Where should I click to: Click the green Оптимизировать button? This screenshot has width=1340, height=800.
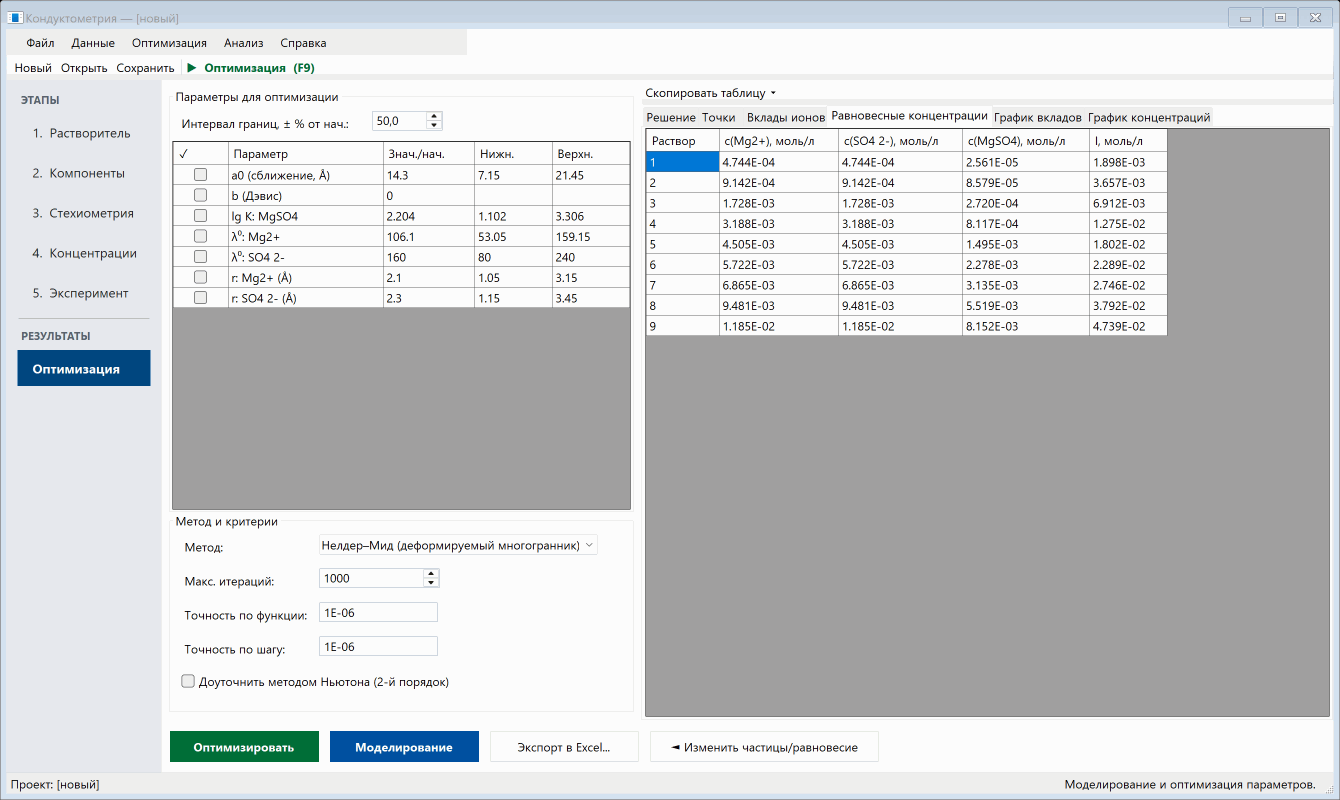pos(244,747)
